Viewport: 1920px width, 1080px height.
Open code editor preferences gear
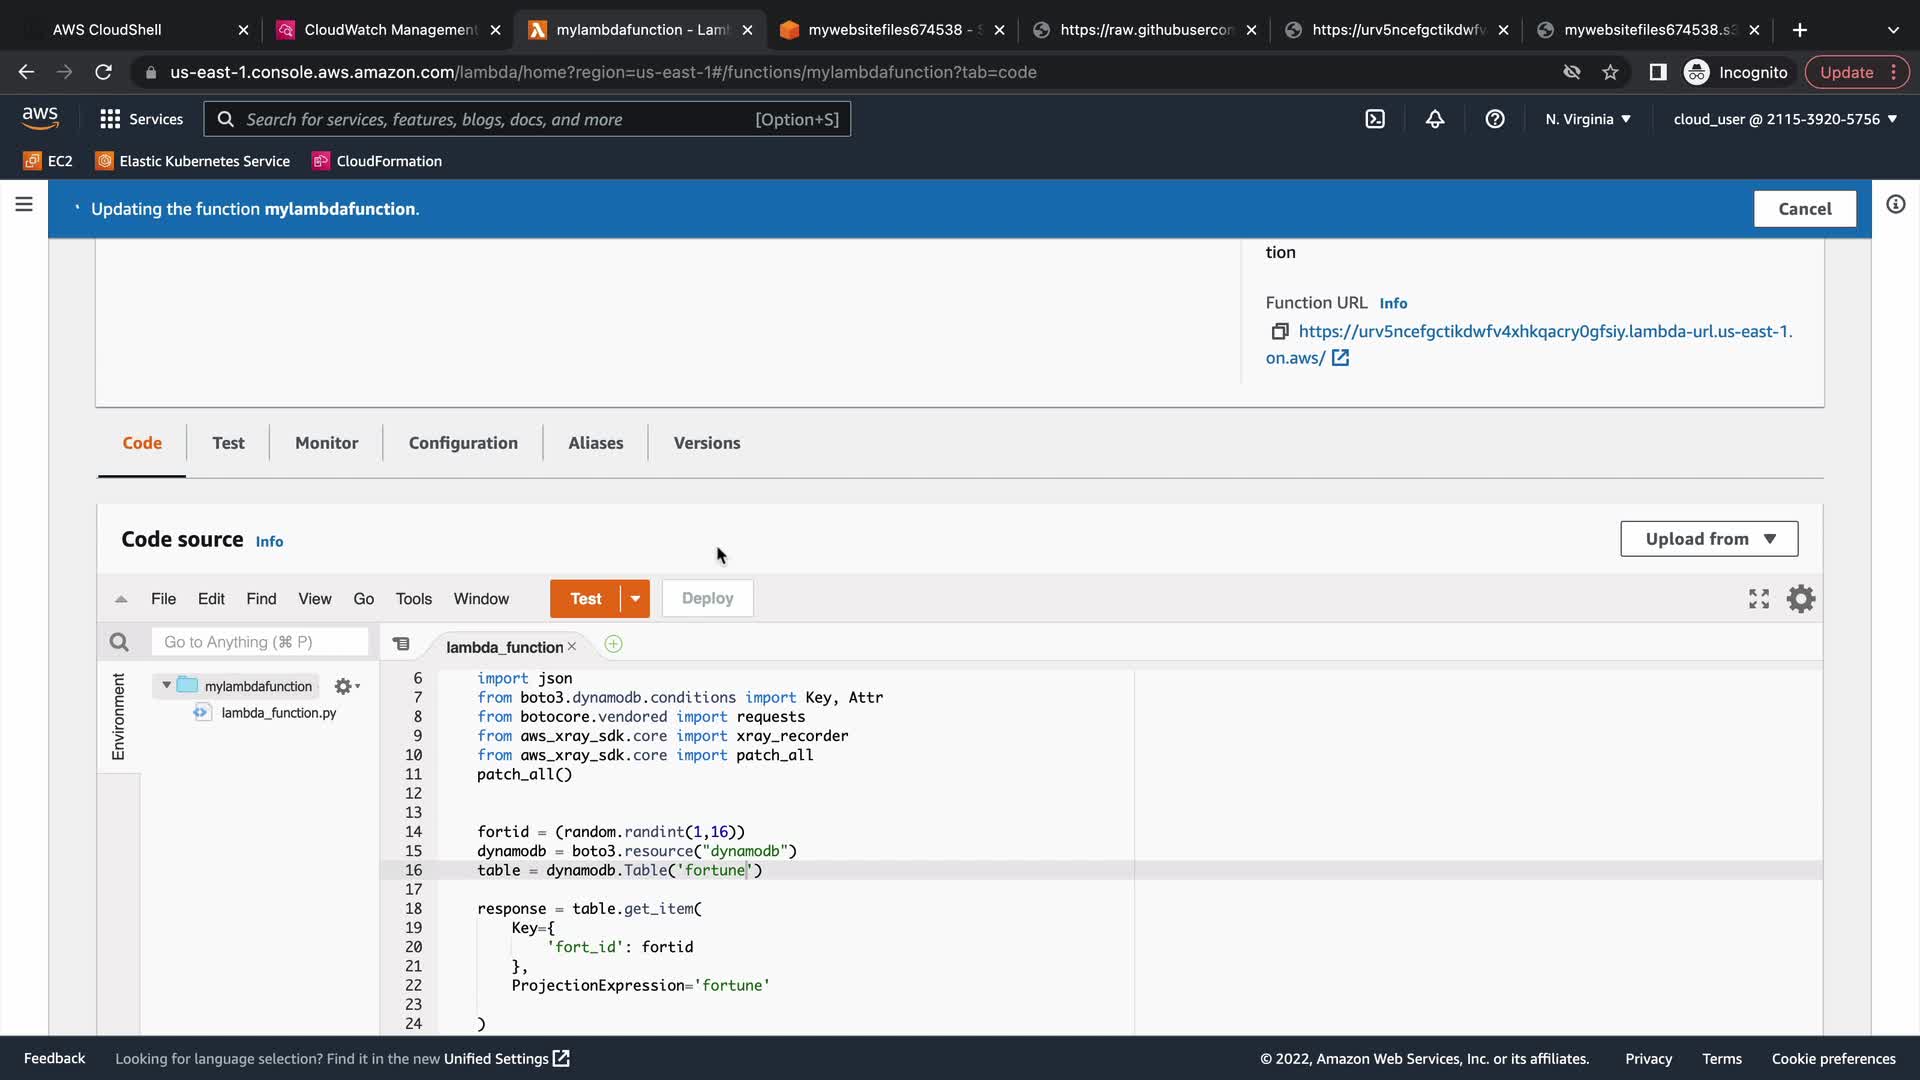click(x=1801, y=599)
